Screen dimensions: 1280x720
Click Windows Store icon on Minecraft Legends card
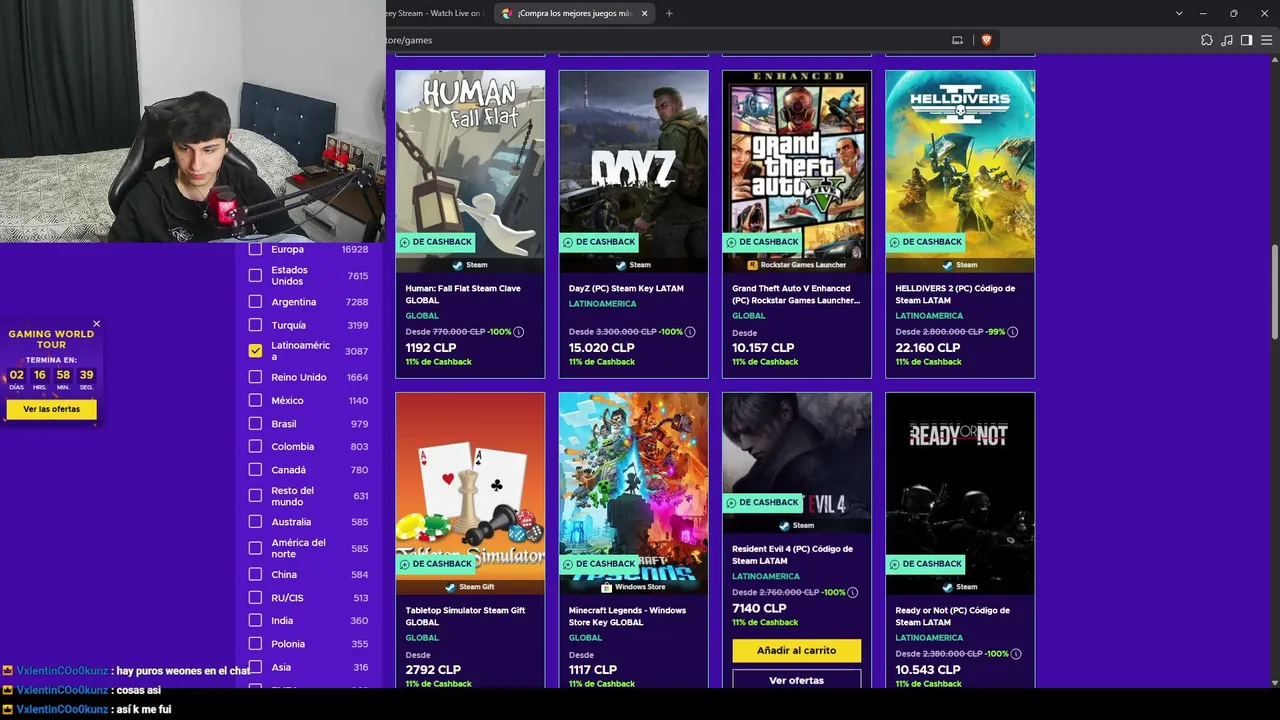pyautogui.click(x=606, y=587)
